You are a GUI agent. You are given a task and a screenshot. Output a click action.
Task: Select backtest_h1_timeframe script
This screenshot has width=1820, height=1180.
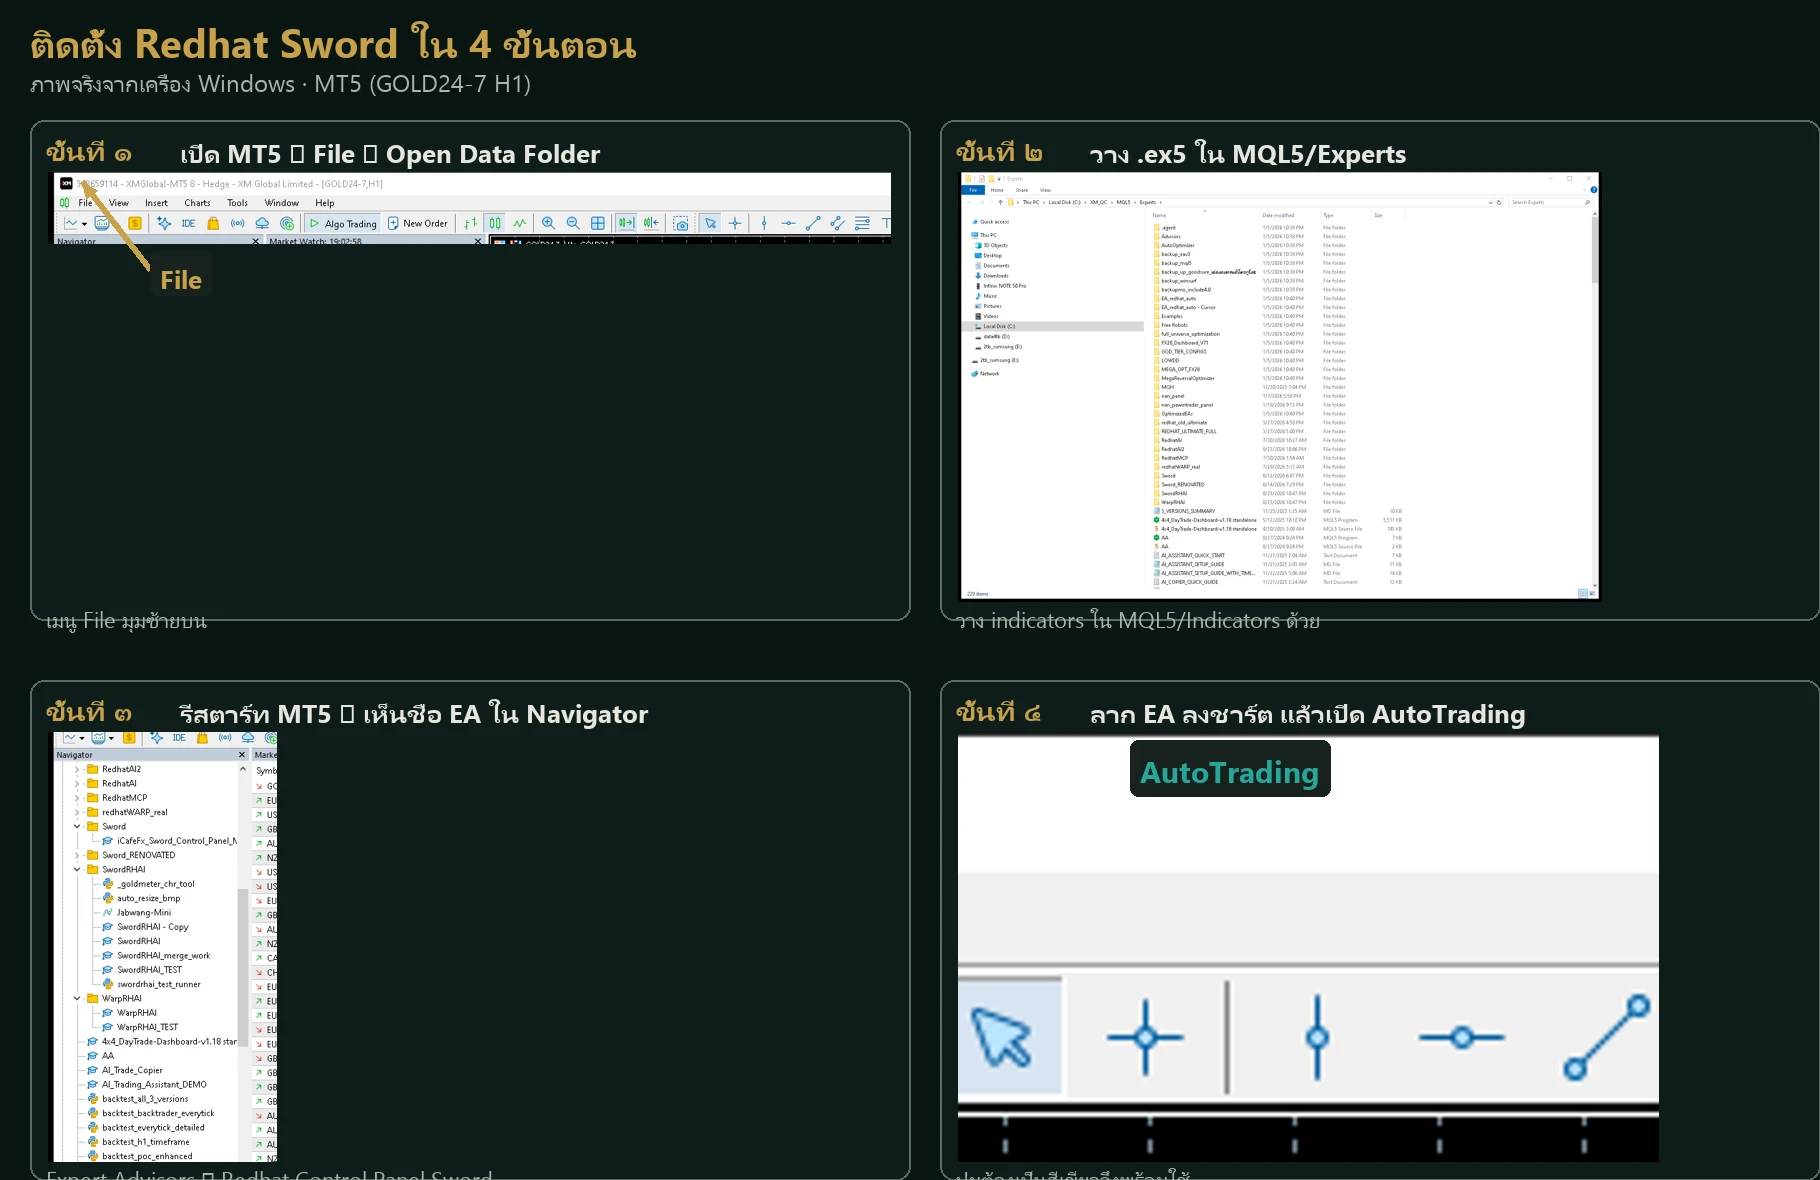coord(138,1141)
